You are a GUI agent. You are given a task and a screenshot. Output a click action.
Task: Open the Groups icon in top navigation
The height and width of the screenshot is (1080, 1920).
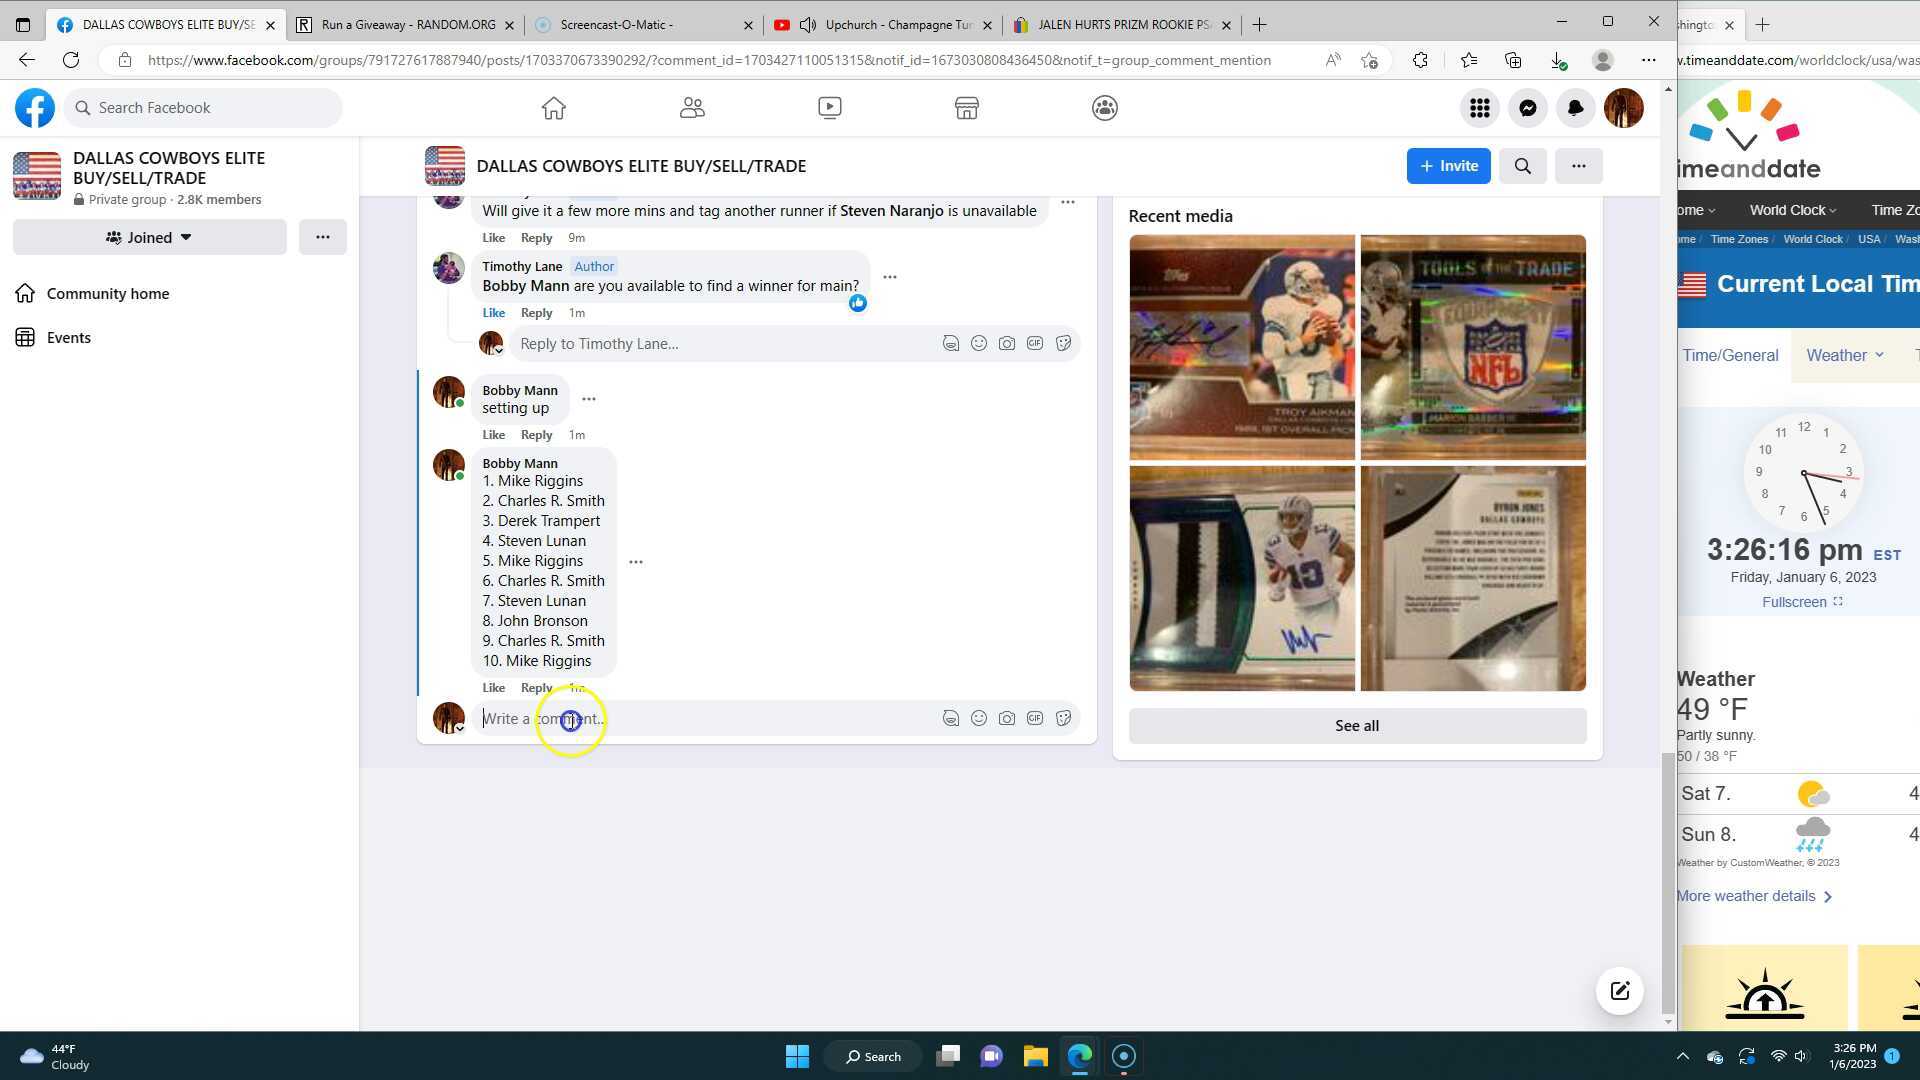pyautogui.click(x=1104, y=108)
